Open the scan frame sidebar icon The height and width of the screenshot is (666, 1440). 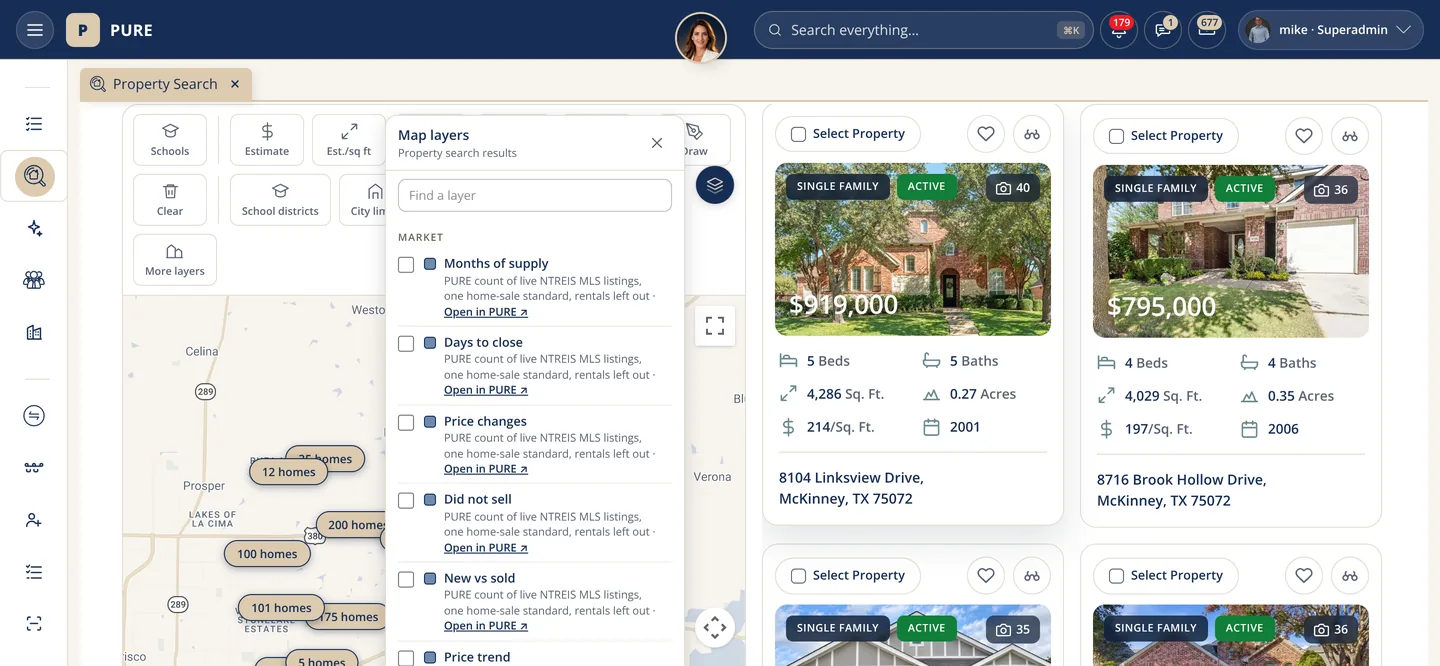tap(34, 624)
